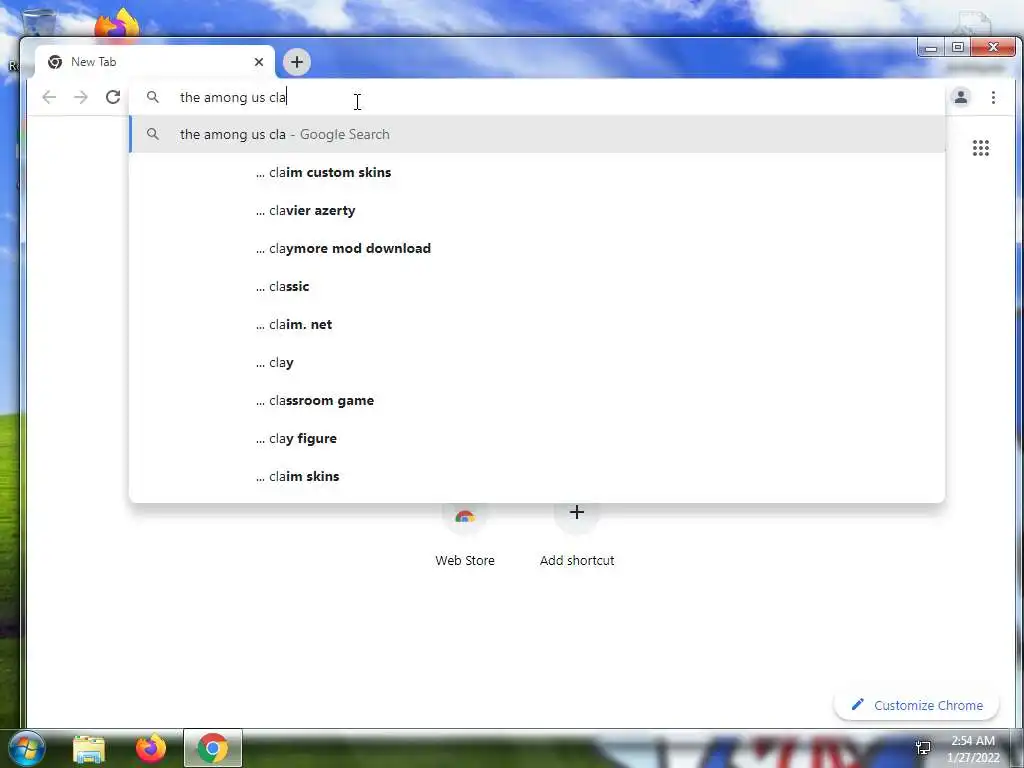Open the Windows Start menu orb
The height and width of the screenshot is (768, 1024).
pos(26,748)
